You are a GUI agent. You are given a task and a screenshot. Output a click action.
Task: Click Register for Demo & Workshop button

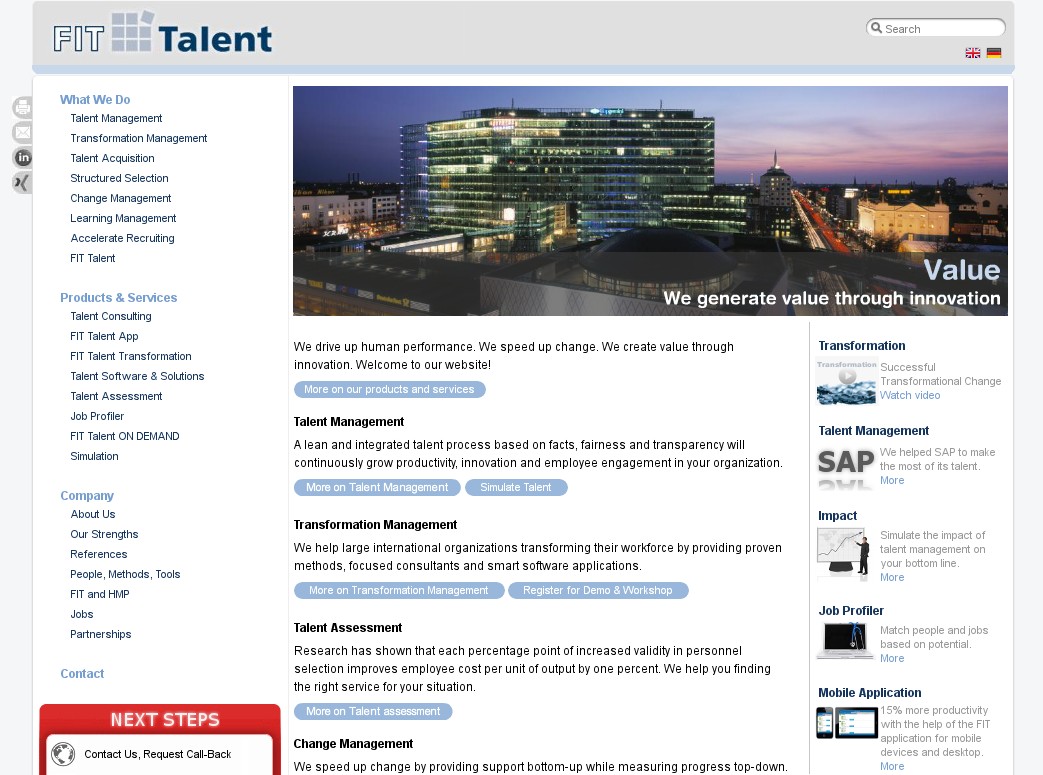(x=598, y=591)
